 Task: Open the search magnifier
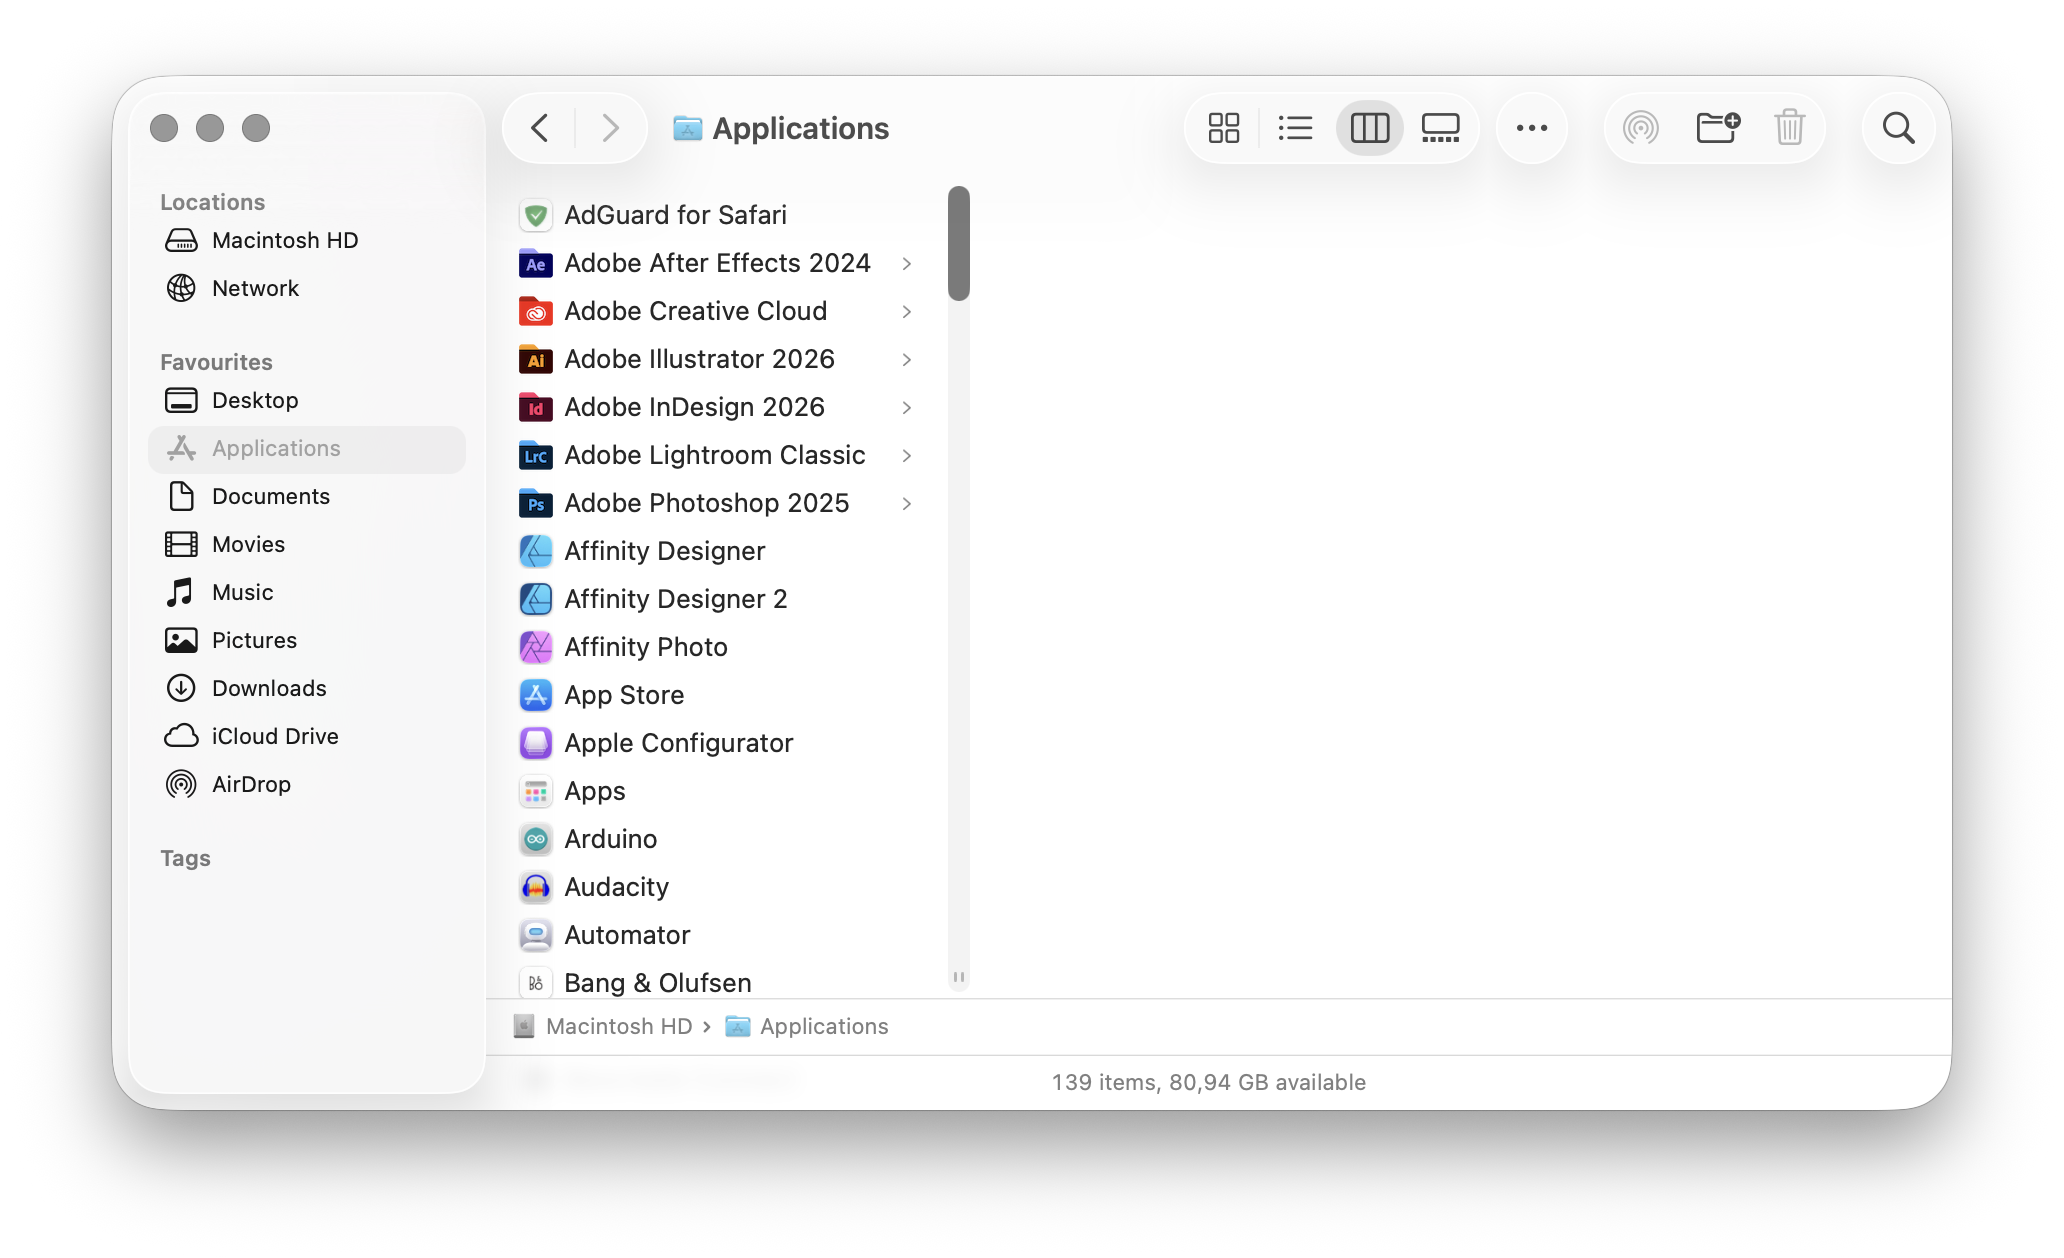point(1898,128)
